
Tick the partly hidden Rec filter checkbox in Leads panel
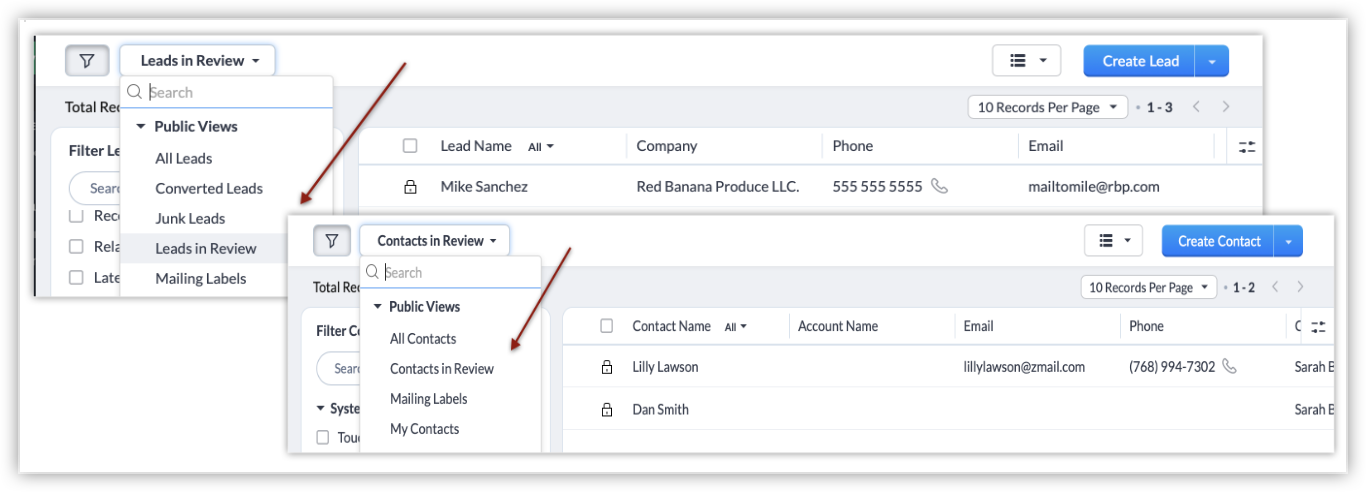tap(76, 216)
